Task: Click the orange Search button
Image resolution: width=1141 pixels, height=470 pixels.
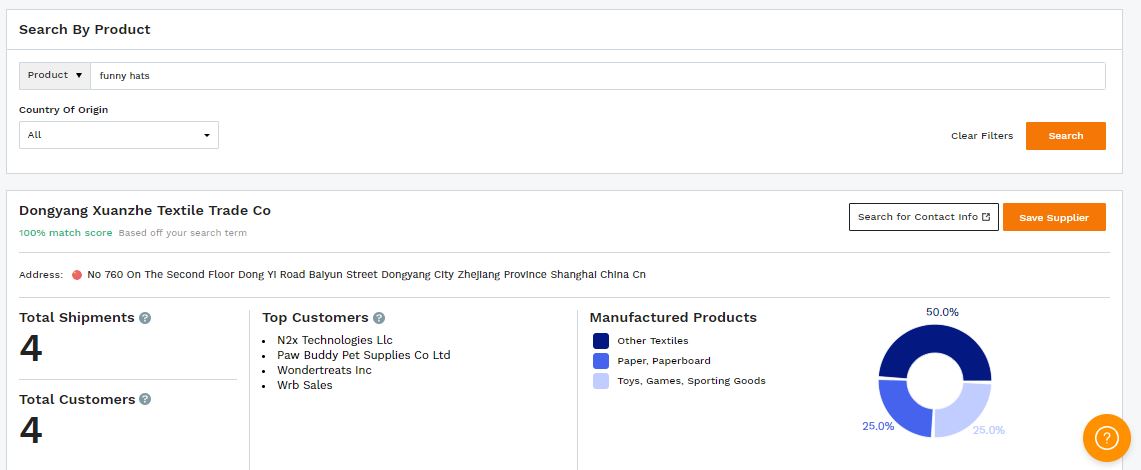Action: (x=1065, y=136)
